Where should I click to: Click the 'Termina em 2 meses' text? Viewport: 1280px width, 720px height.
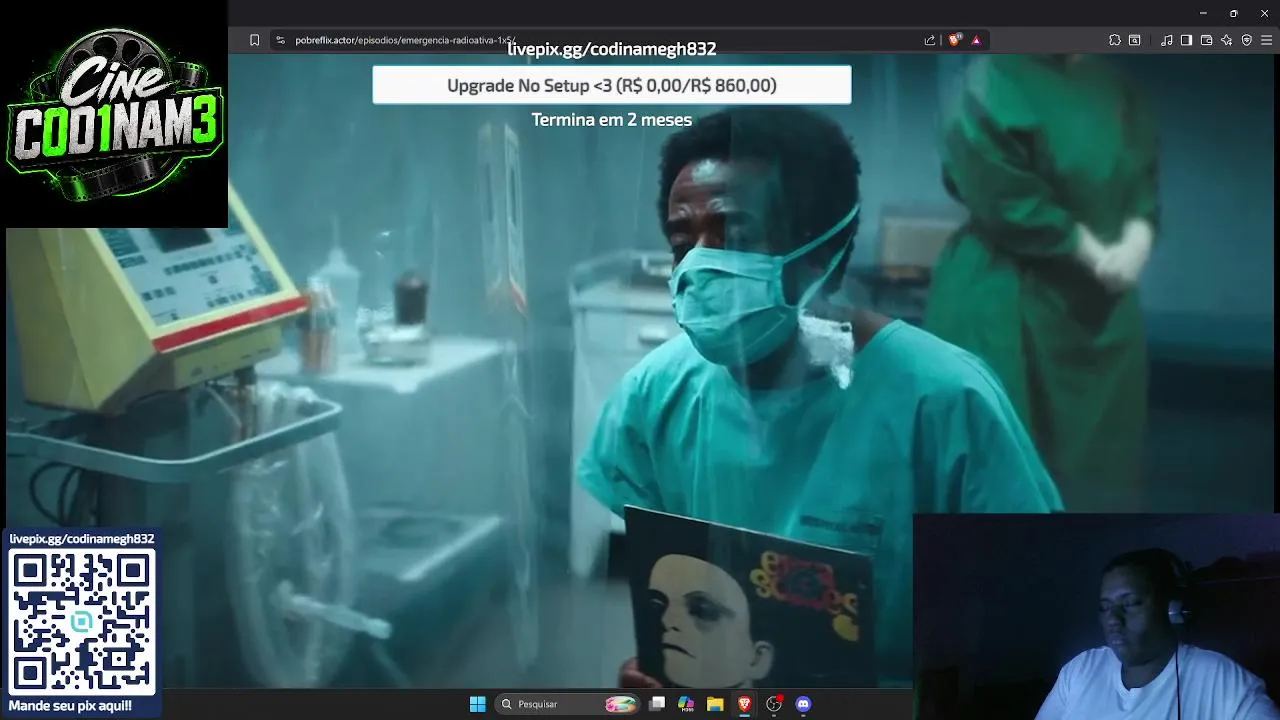(612, 119)
